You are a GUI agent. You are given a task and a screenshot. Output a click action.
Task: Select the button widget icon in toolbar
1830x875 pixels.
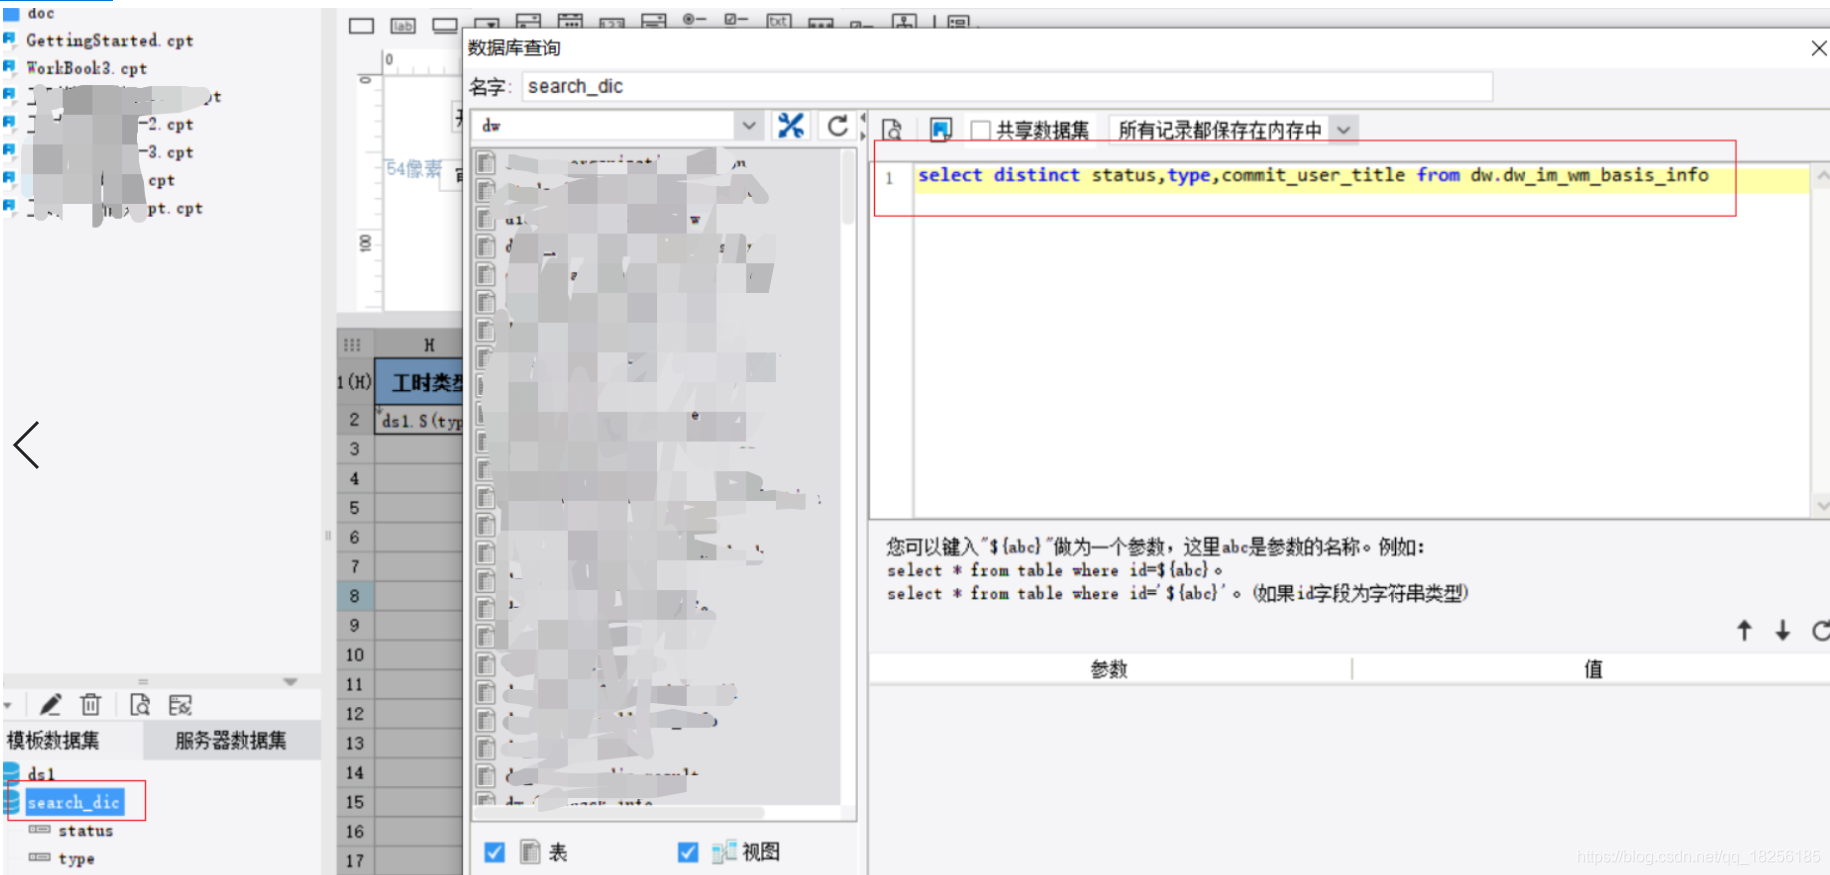[x=445, y=26]
